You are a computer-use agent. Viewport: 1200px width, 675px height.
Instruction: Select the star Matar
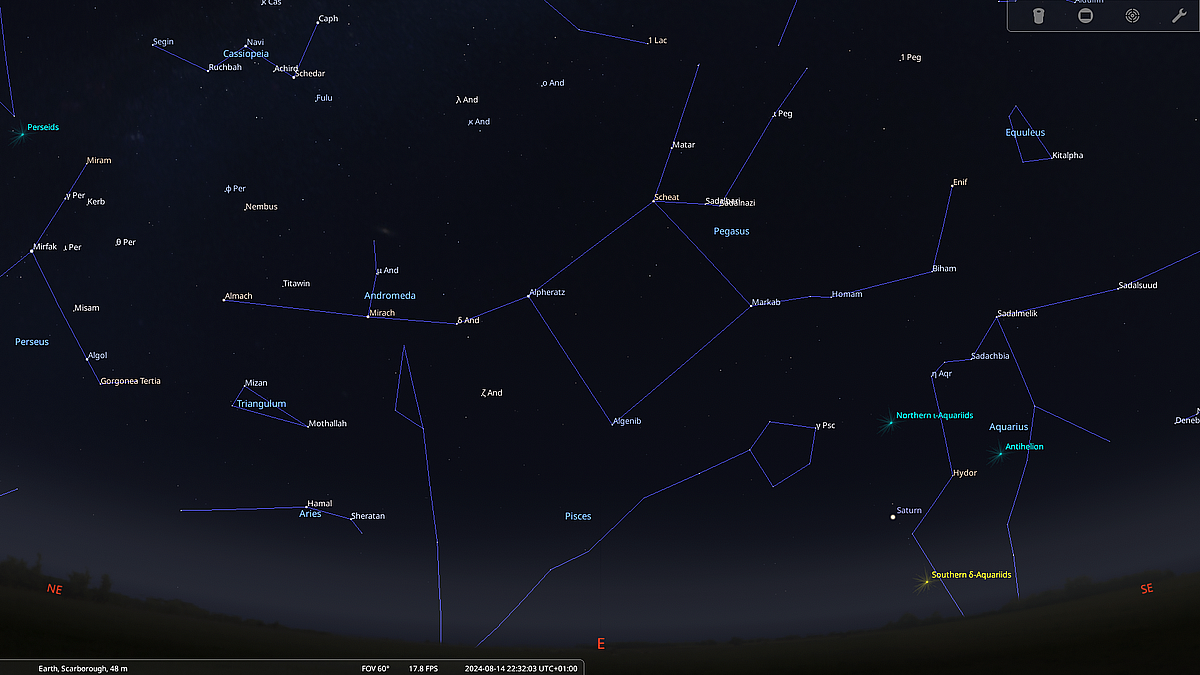[x=672, y=147]
